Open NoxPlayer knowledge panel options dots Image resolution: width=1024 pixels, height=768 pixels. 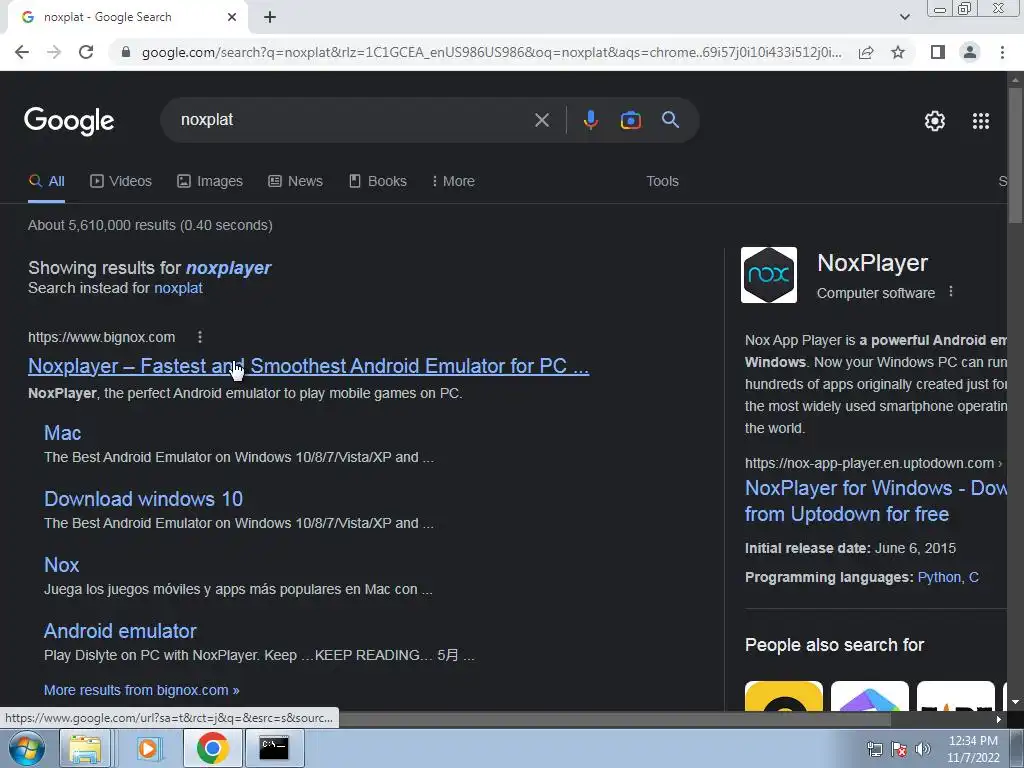point(951,292)
